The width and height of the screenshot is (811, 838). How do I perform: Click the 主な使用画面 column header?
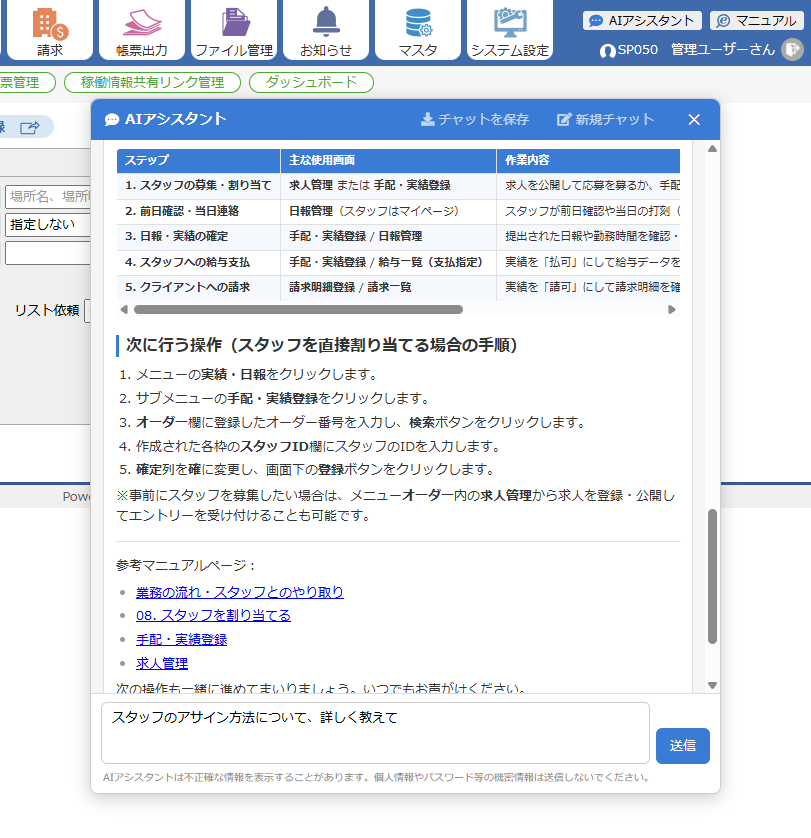coord(389,160)
